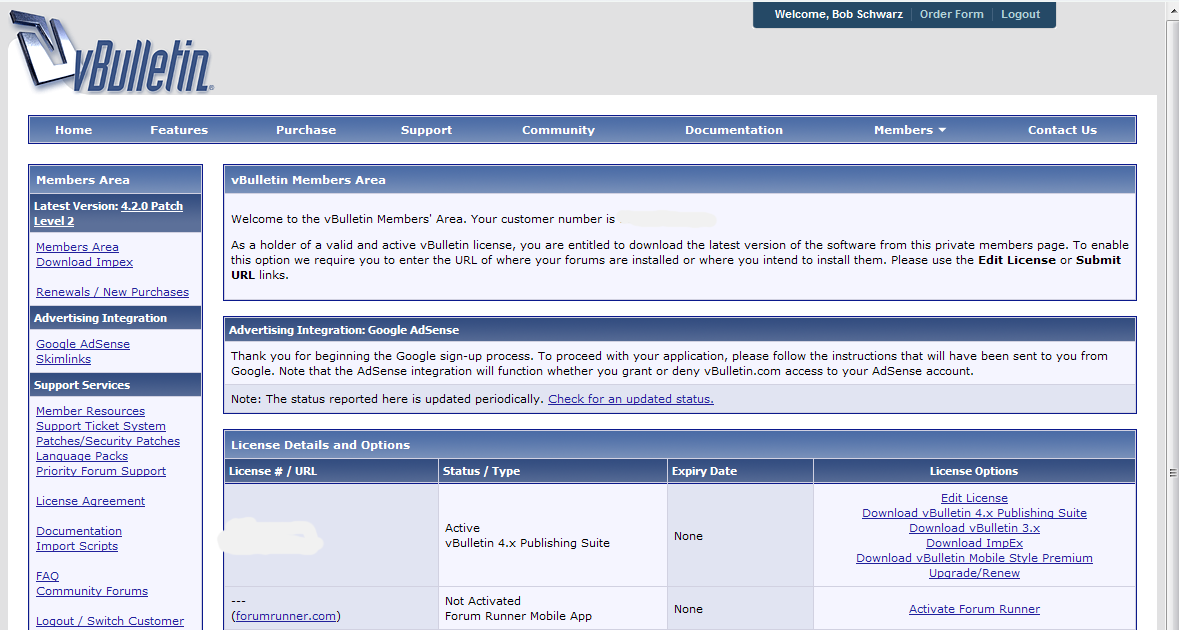Open Contact Us in navigation bar

tap(1062, 130)
